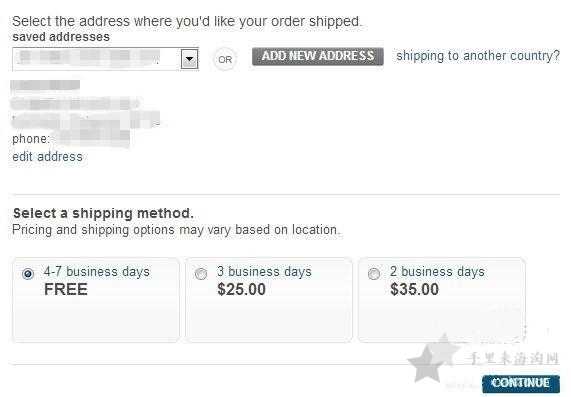Click the FREE shipping price text

(66, 290)
